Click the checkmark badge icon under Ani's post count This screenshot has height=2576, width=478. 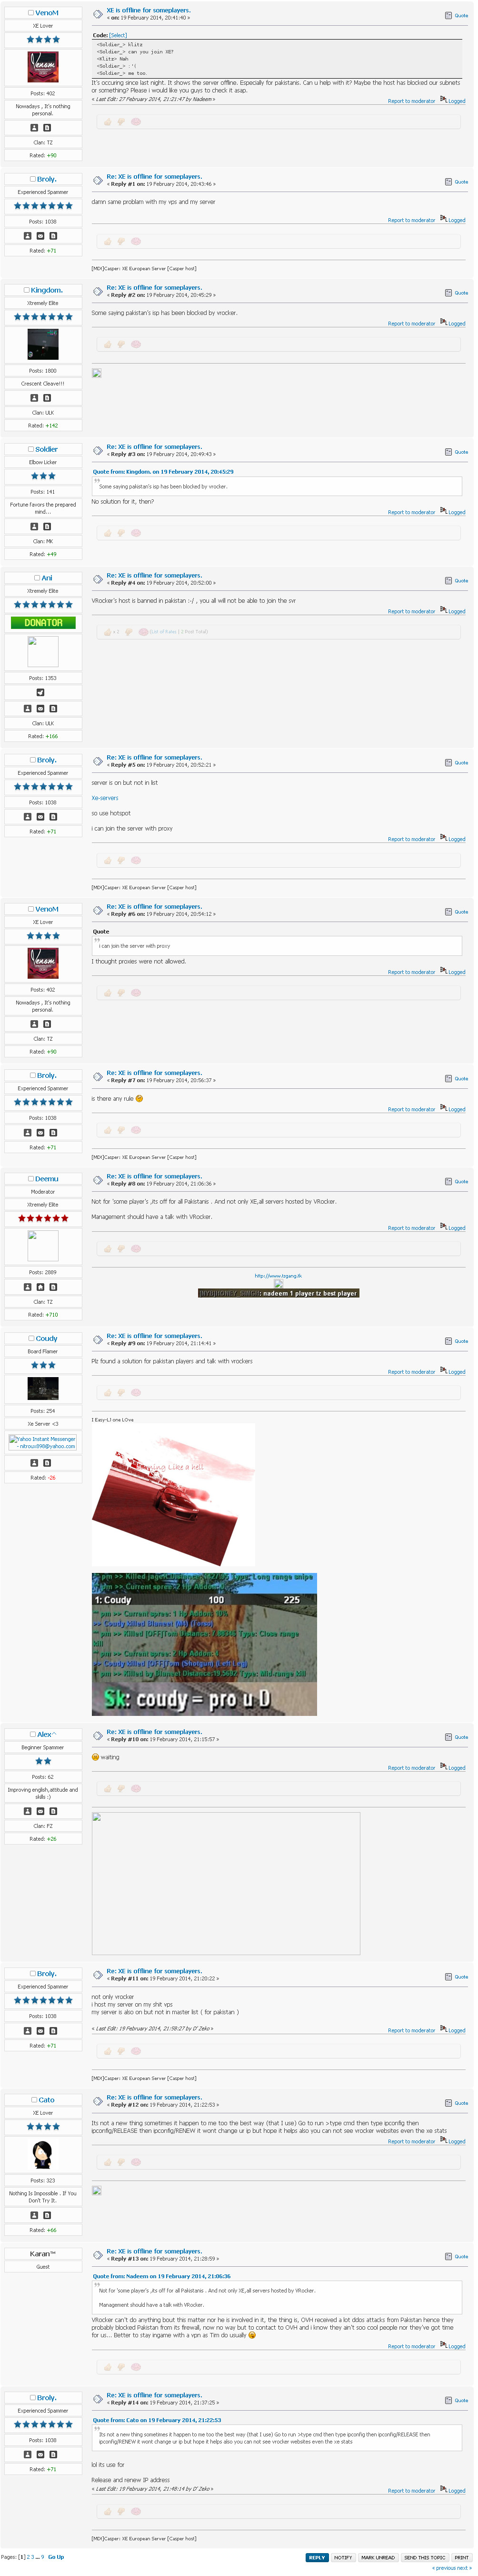pos(40,692)
